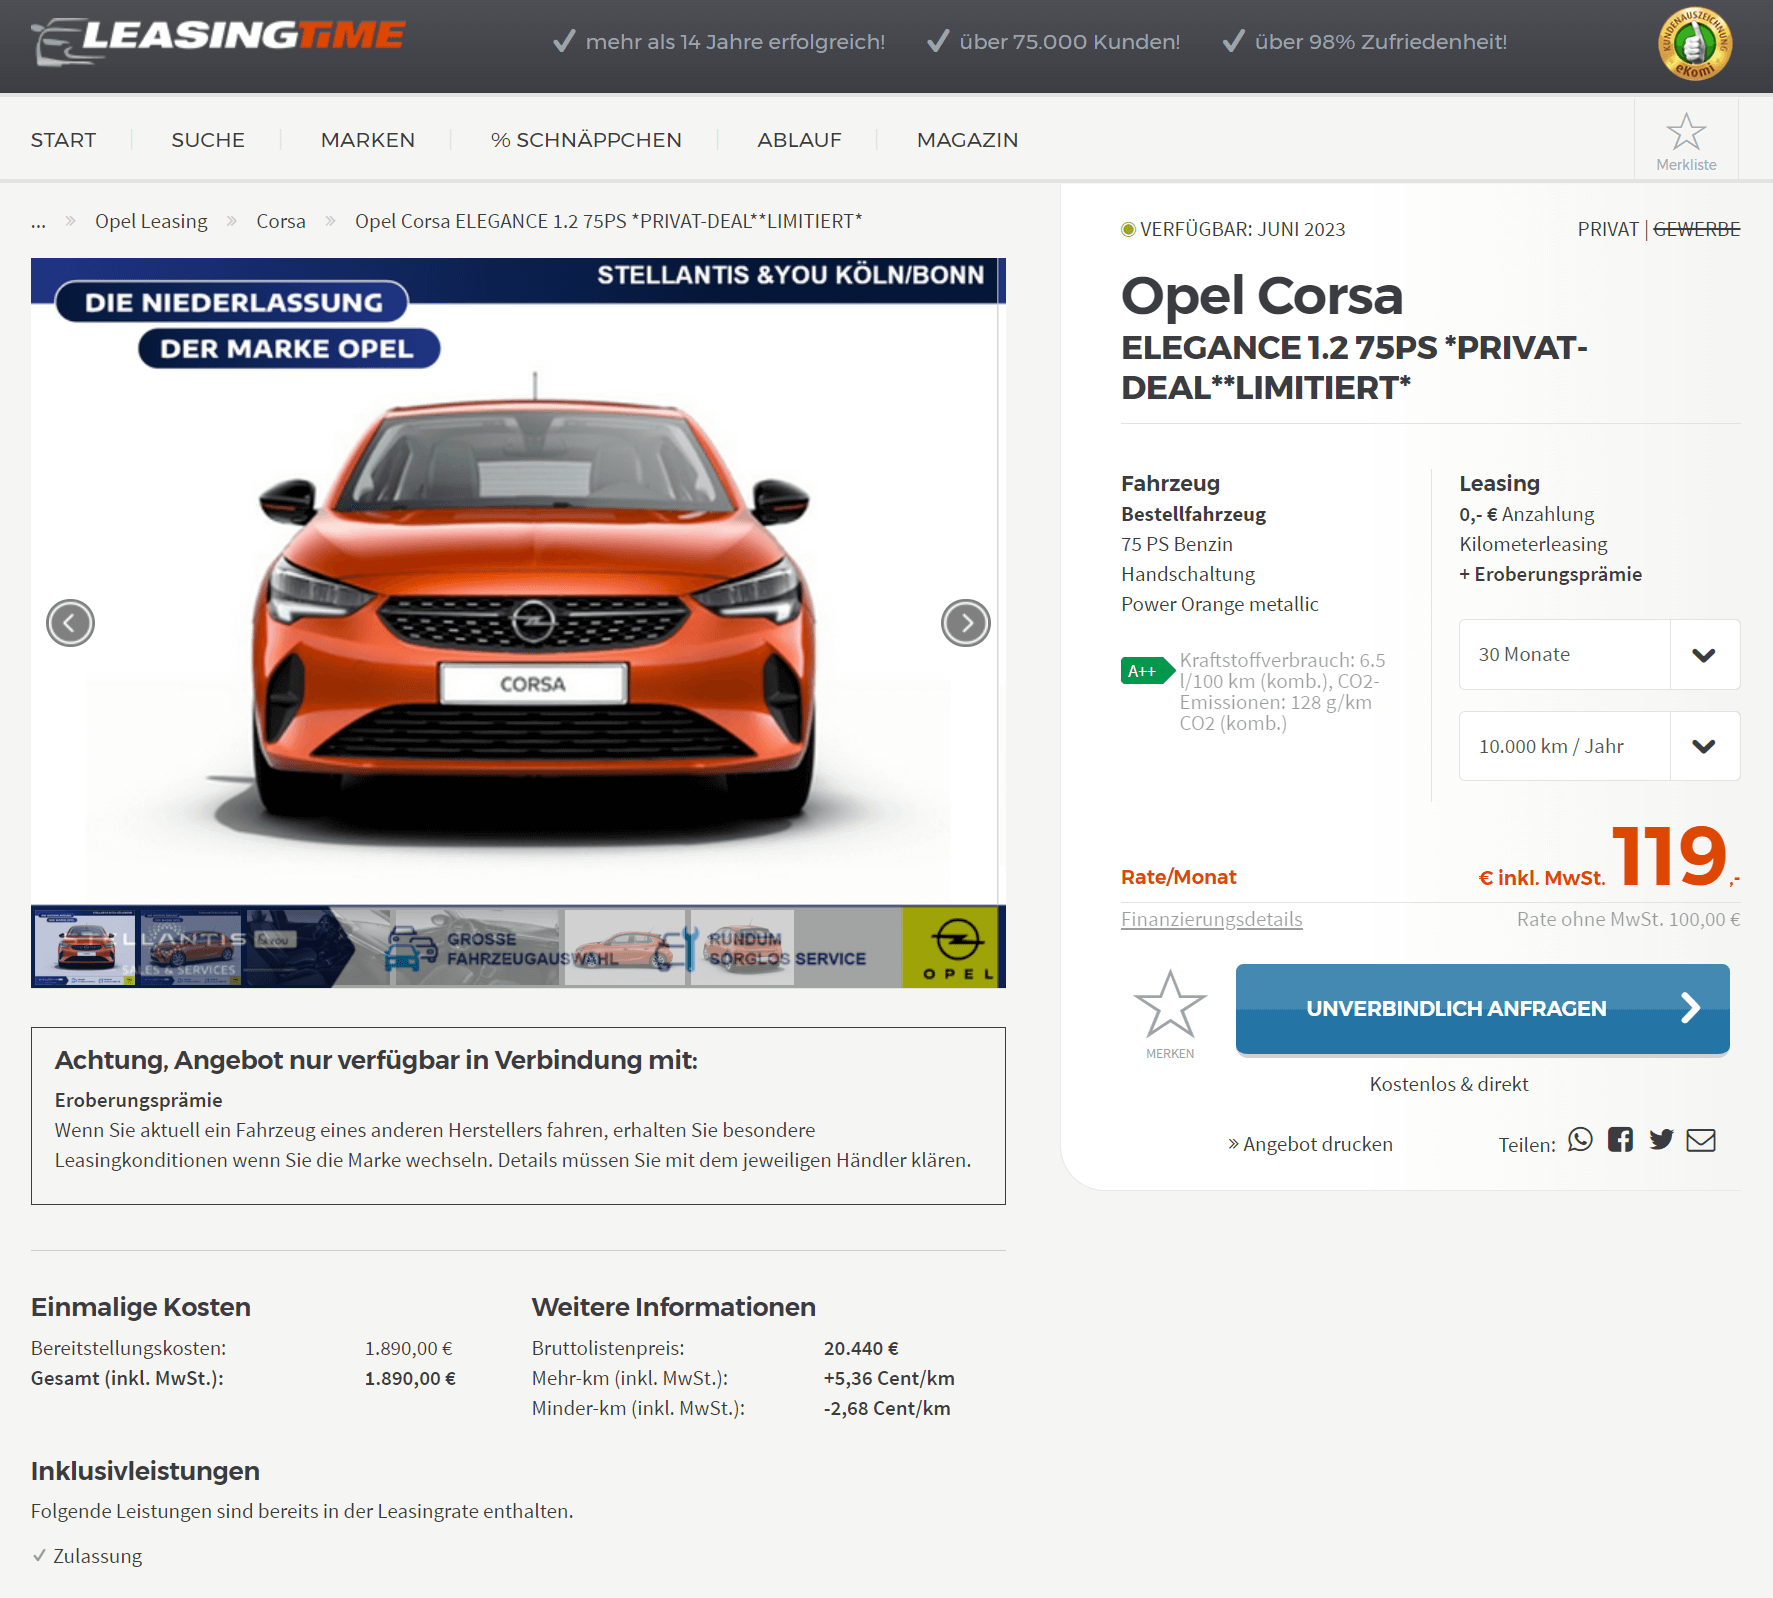Select the Rundum Sorglos Service thumbnail
This screenshot has width=1773, height=1598.
click(742, 947)
